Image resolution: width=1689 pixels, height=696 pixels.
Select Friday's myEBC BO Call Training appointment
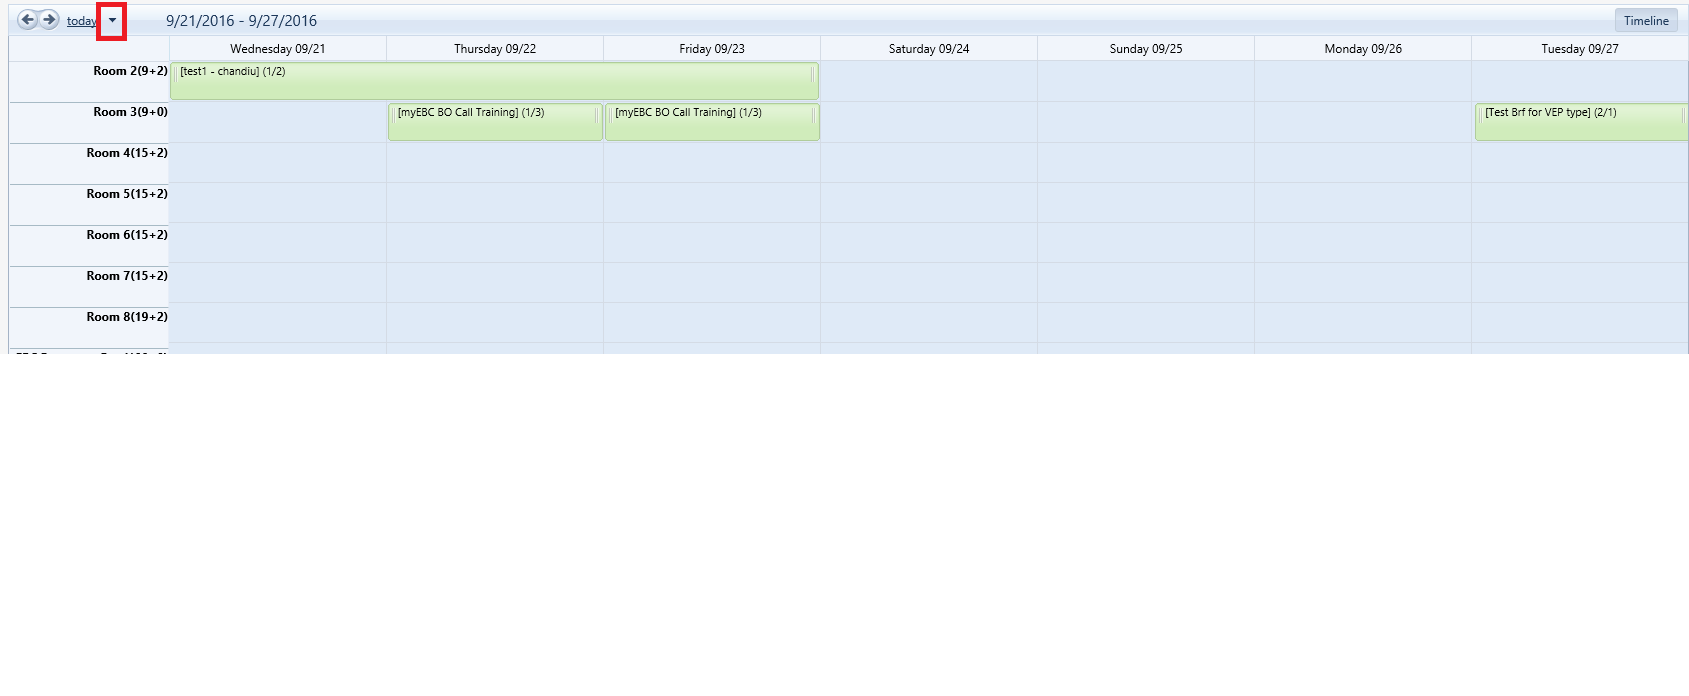click(712, 122)
